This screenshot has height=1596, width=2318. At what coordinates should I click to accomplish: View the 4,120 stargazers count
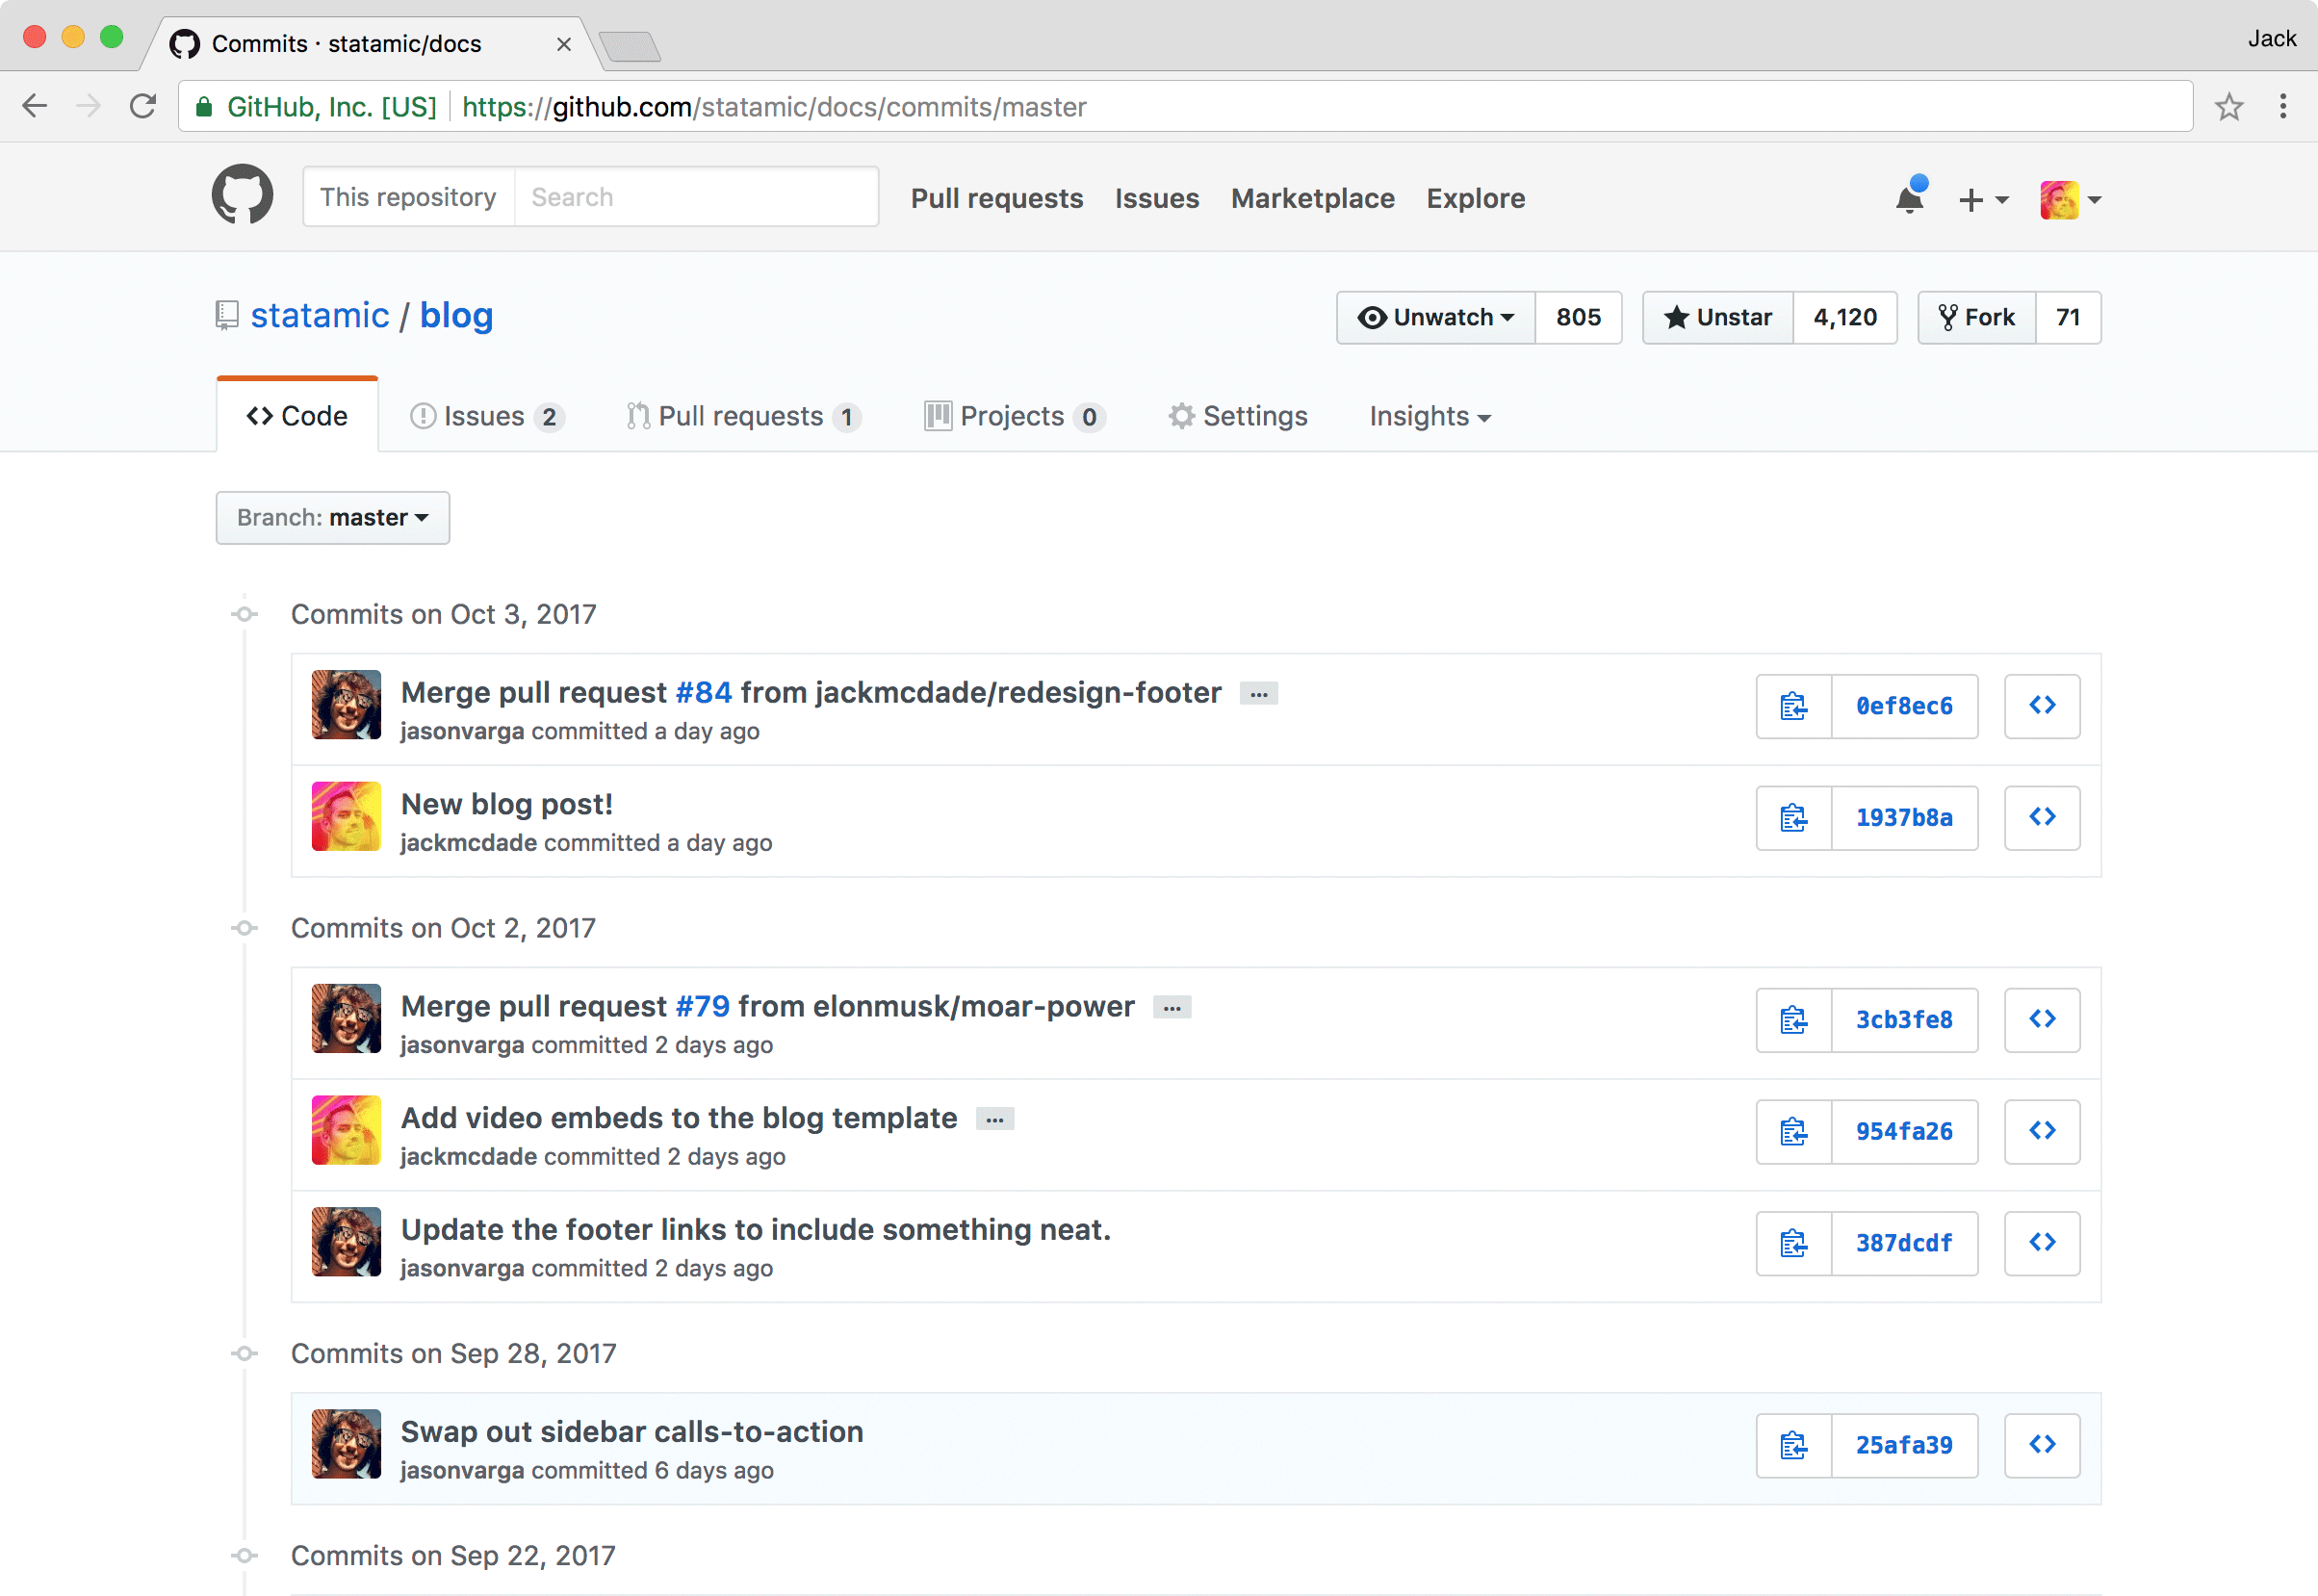[x=1845, y=318]
